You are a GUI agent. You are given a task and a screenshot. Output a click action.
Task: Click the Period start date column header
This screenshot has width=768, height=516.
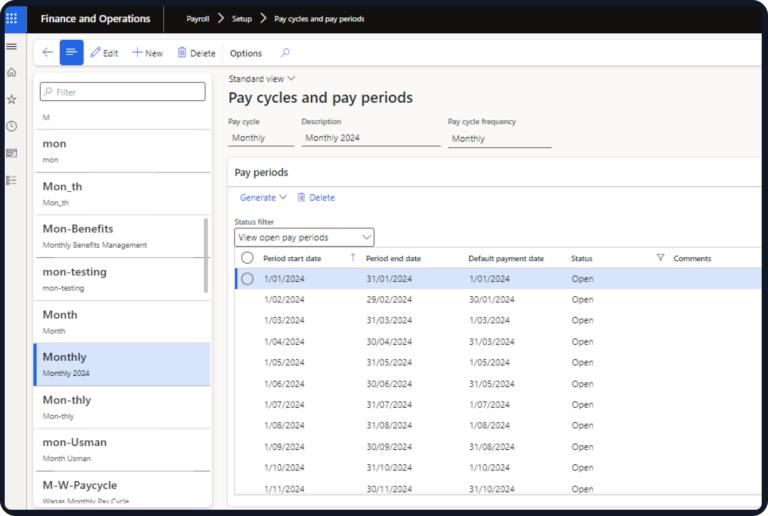tap(292, 258)
